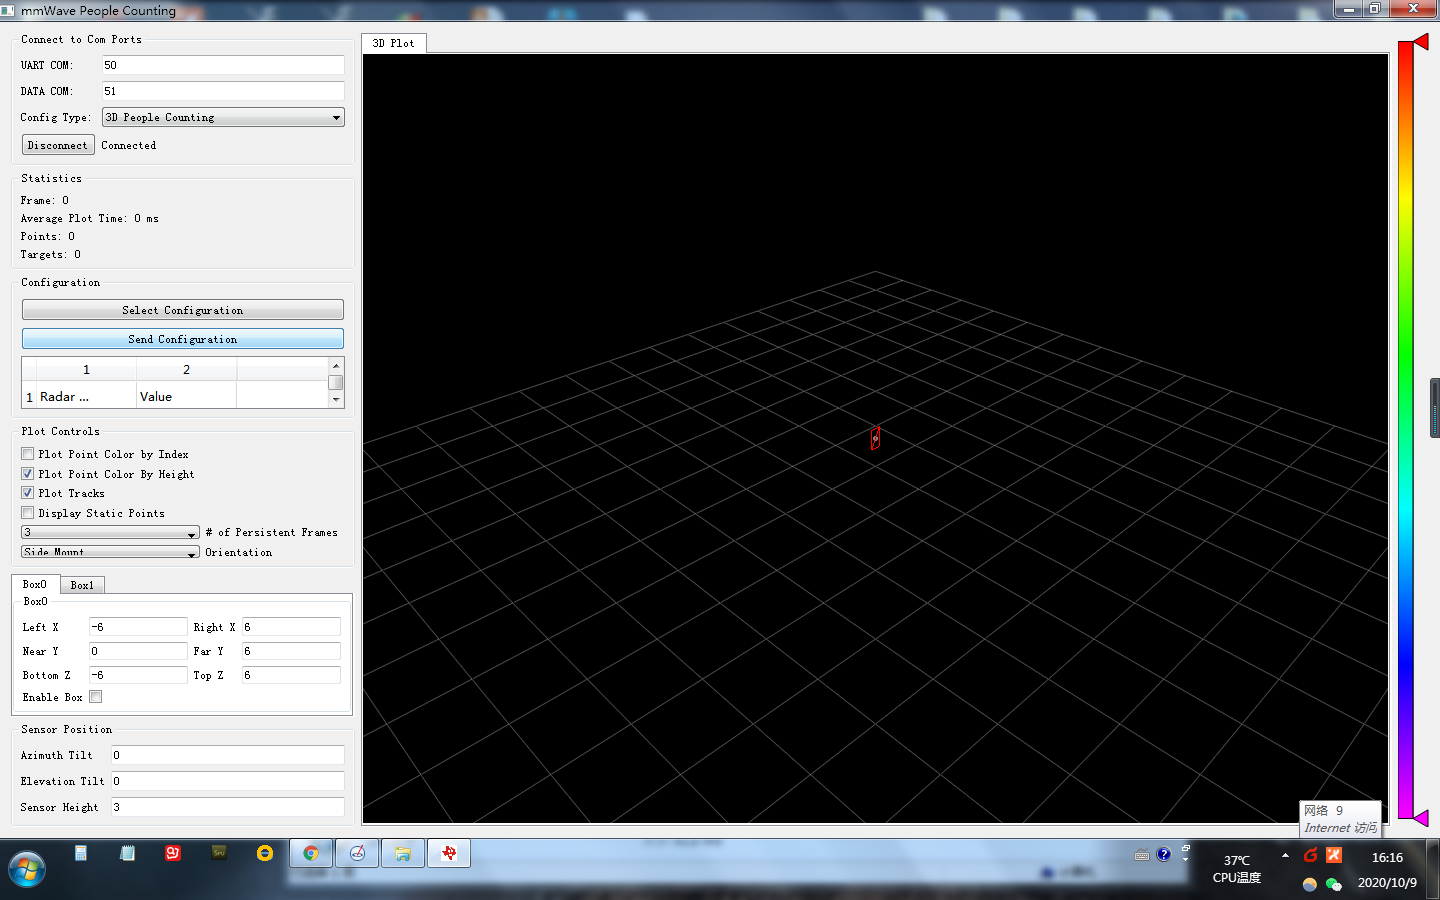Click the UART COM input field
This screenshot has width=1440, height=900.
point(223,65)
